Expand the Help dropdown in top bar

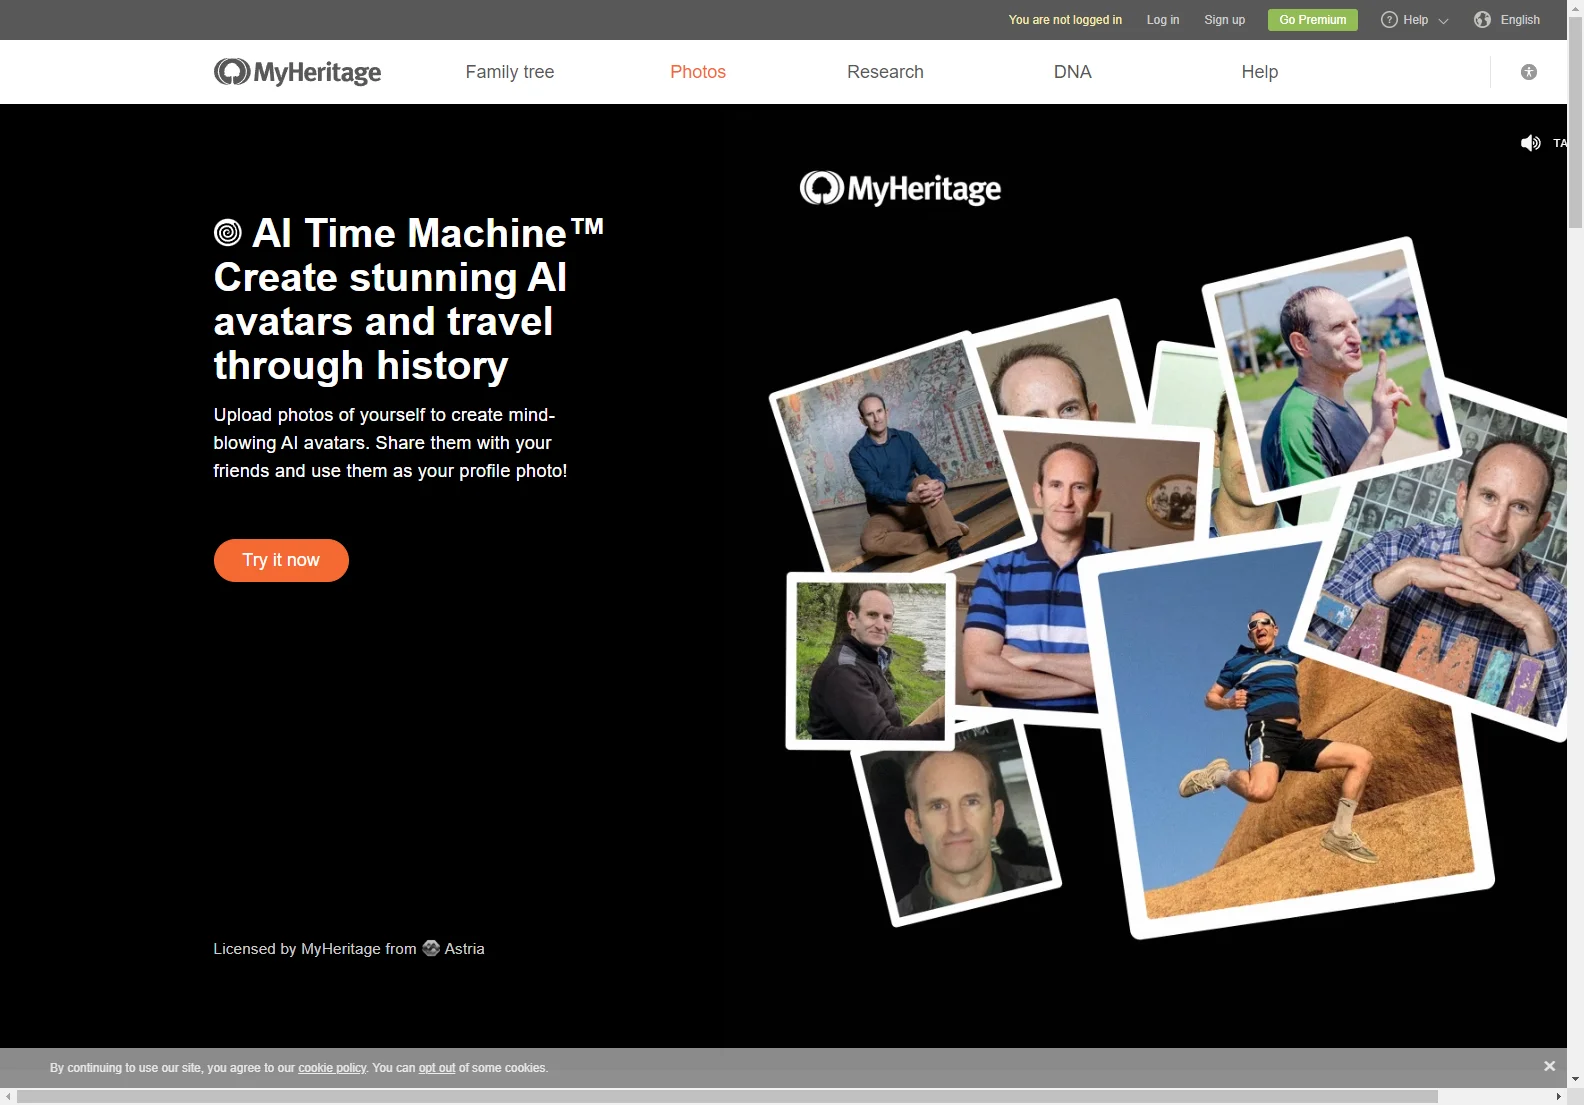(x=1415, y=20)
